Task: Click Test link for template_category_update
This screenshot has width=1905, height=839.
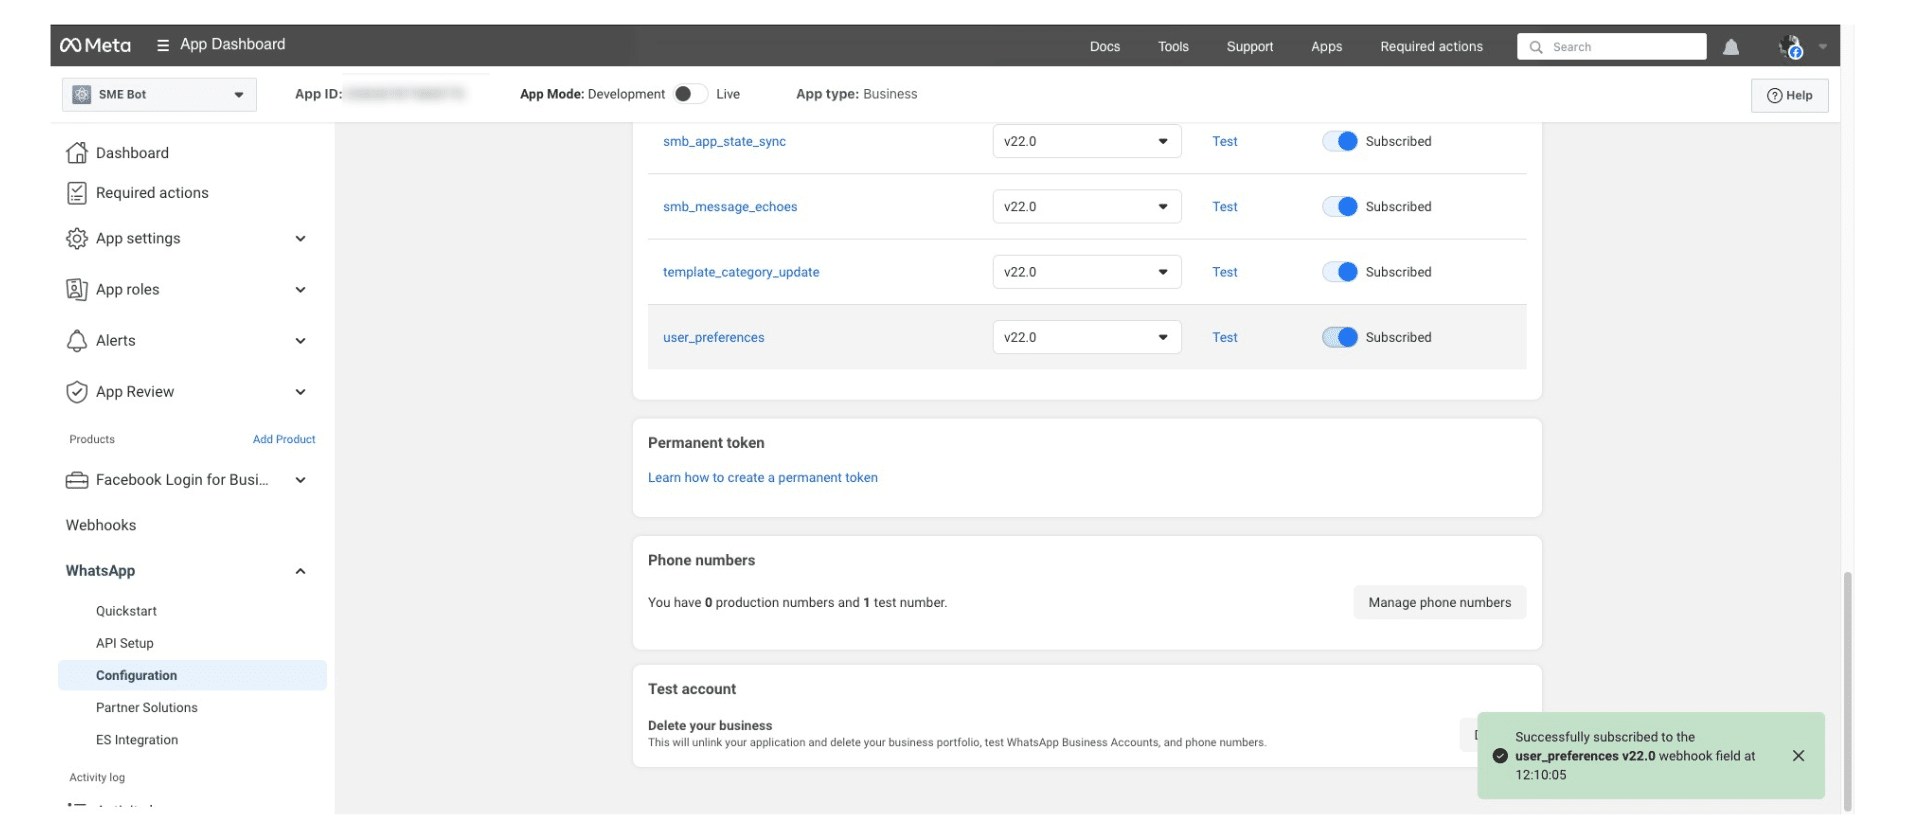Action: [x=1225, y=272]
